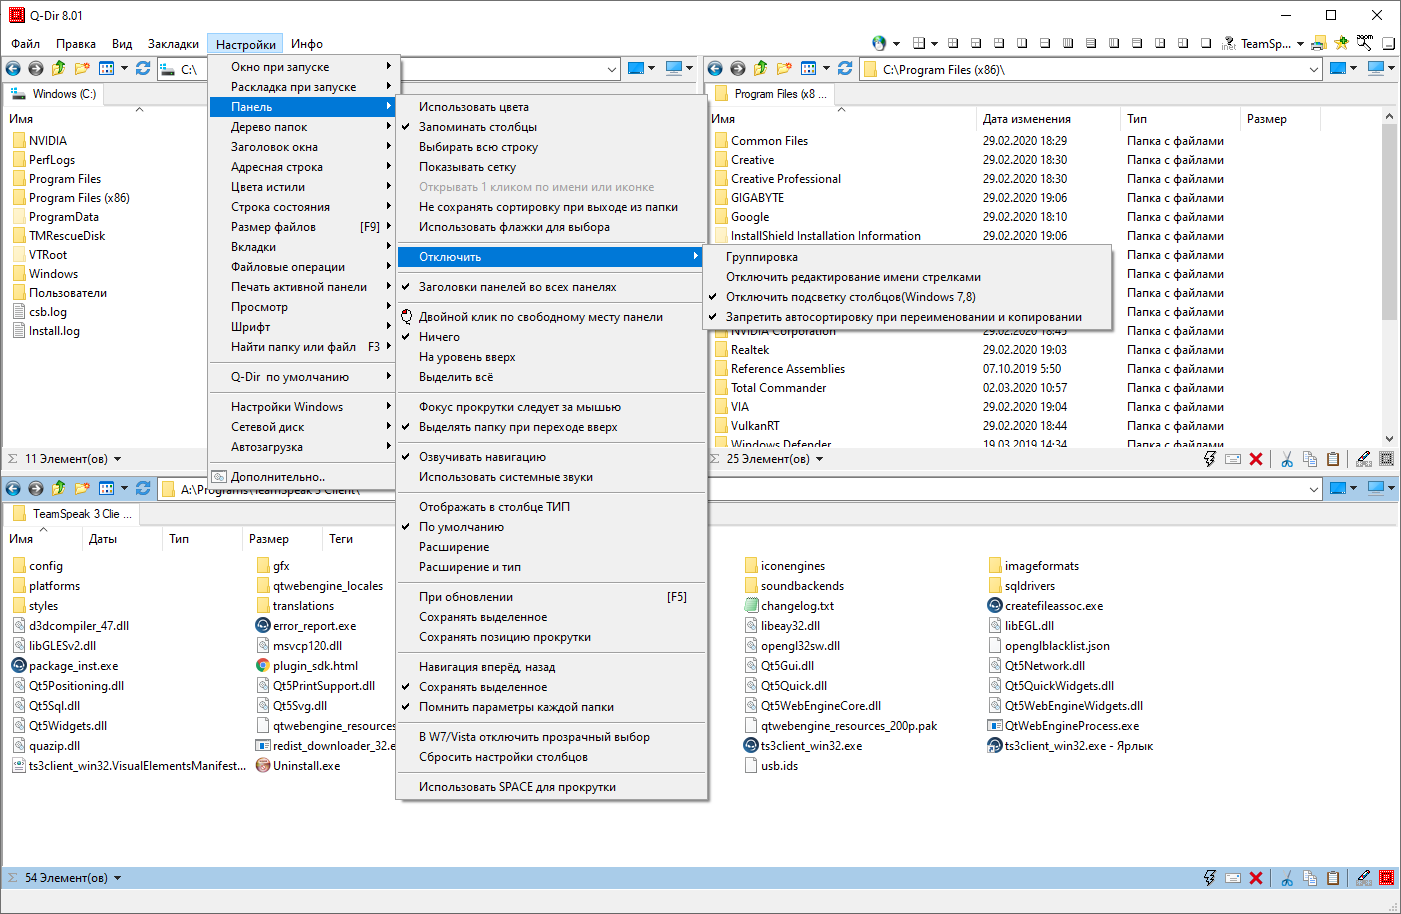Select the "Группировка" submenu entry
The height and width of the screenshot is (914, 1401).
[x=761, y=257]
